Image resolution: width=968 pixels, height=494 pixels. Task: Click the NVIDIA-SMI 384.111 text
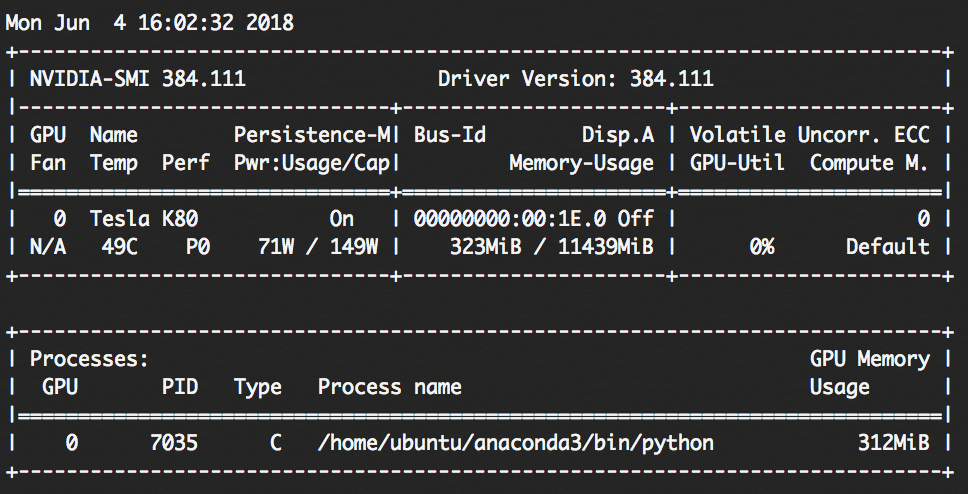[x=138, y=79]
